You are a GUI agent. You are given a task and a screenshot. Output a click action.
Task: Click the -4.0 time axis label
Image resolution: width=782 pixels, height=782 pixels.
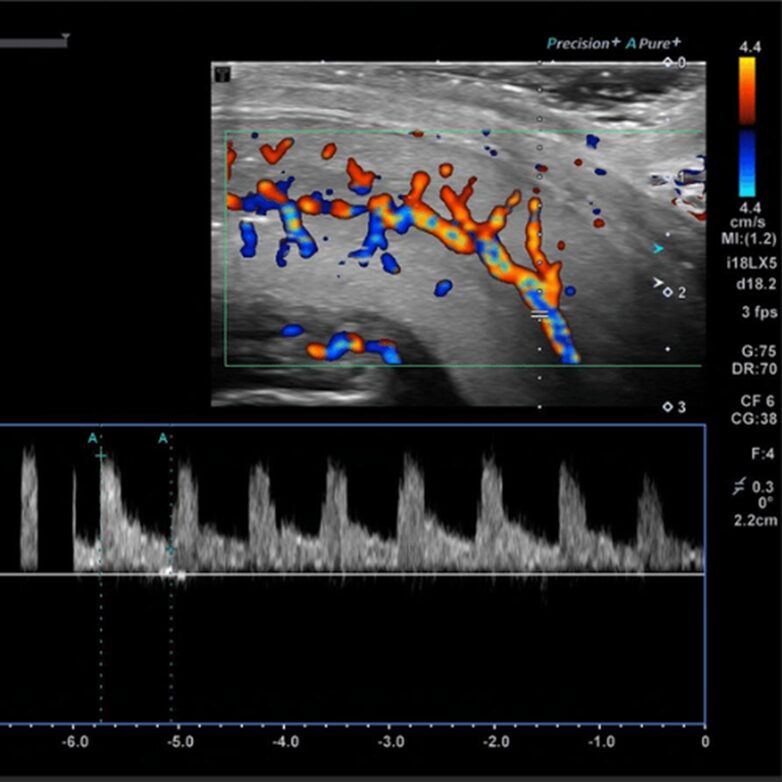click(x=285, y=742)
